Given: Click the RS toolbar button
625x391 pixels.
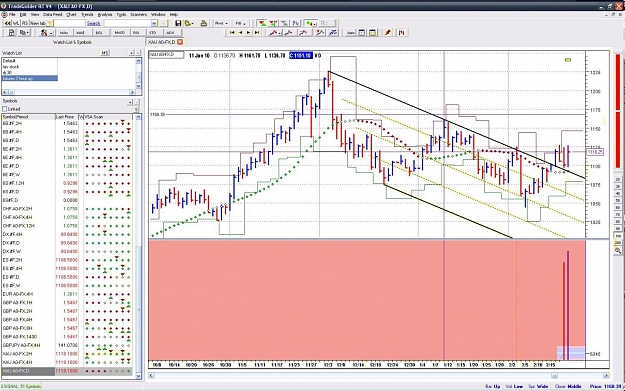Looking at the screenshot, I should [x=25, y=23].
